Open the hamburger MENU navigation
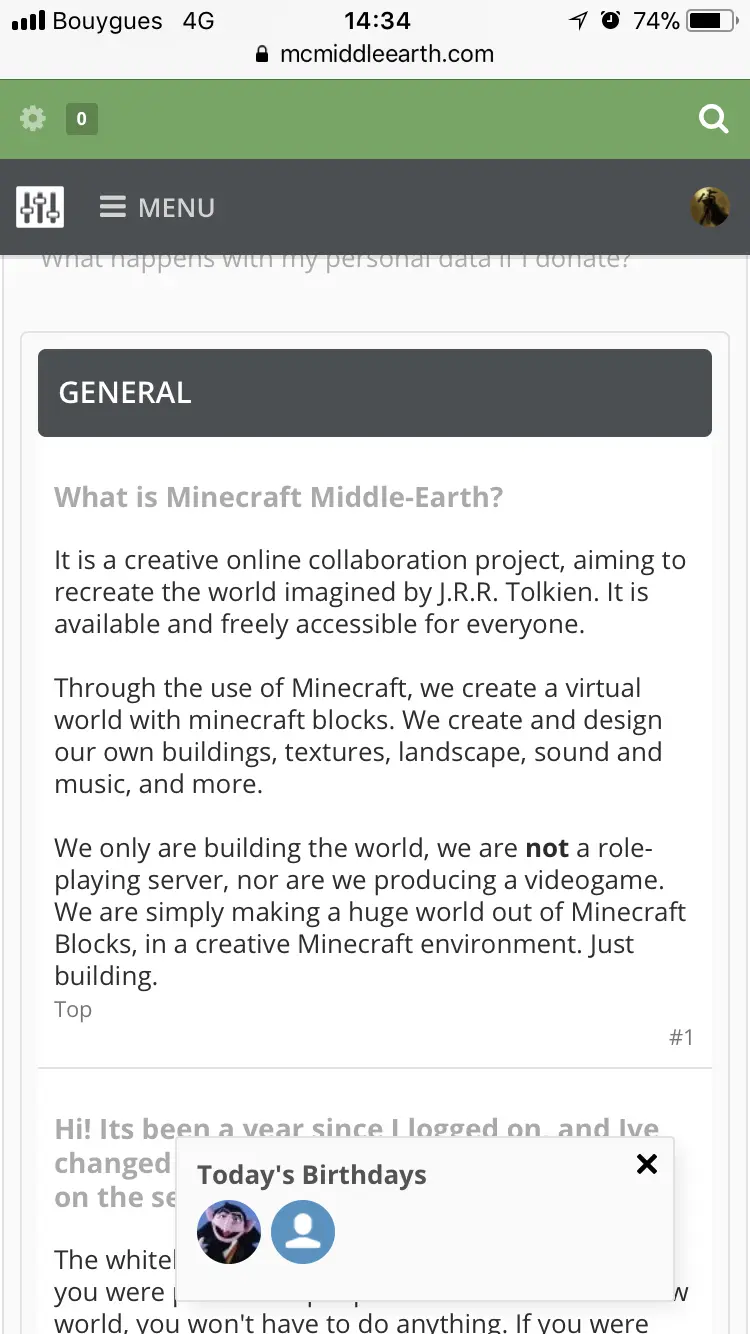The height and width of the screenshot is (1334, 750). [x=157, y=207]
